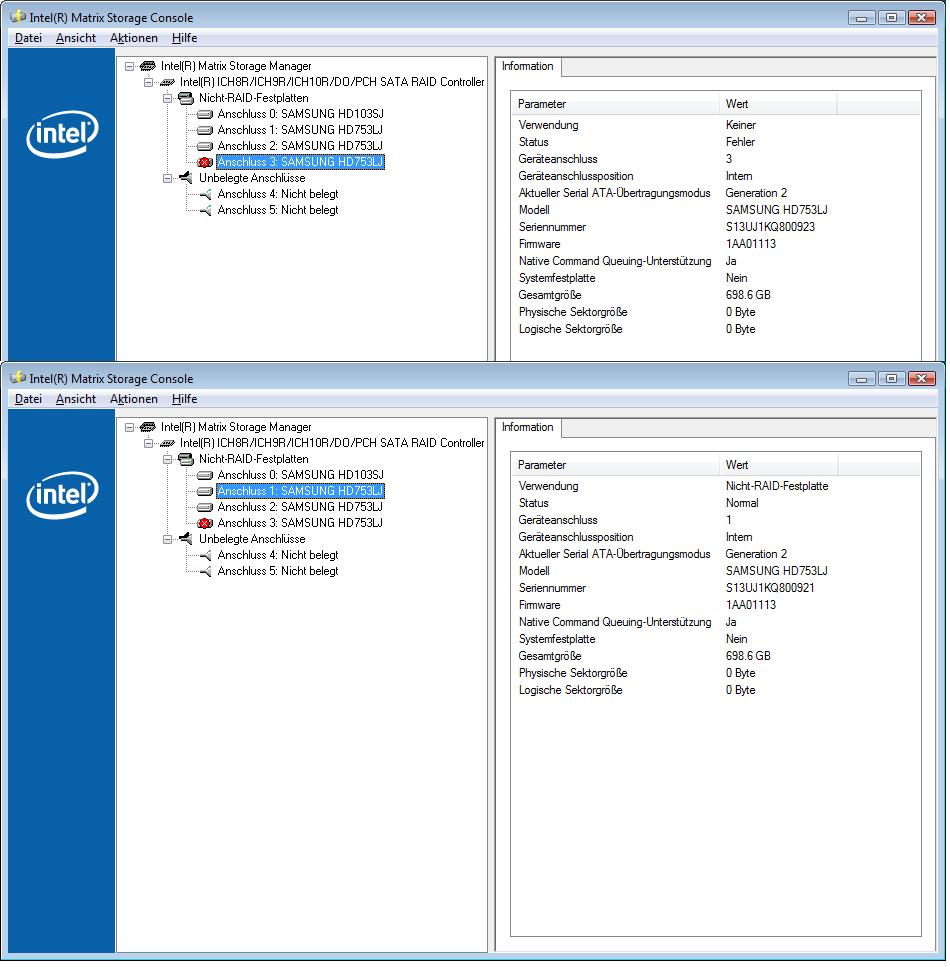950x967 pixels.
Task: Click red error icon of Anschluss 3, bottom window
Action: click(205, 523)
